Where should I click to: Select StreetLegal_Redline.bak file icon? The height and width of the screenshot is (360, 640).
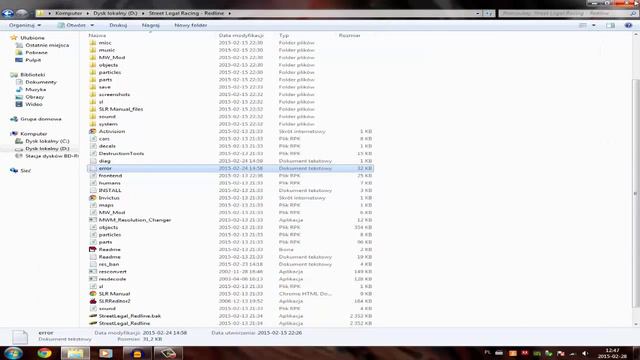click(x=93, y=316)
